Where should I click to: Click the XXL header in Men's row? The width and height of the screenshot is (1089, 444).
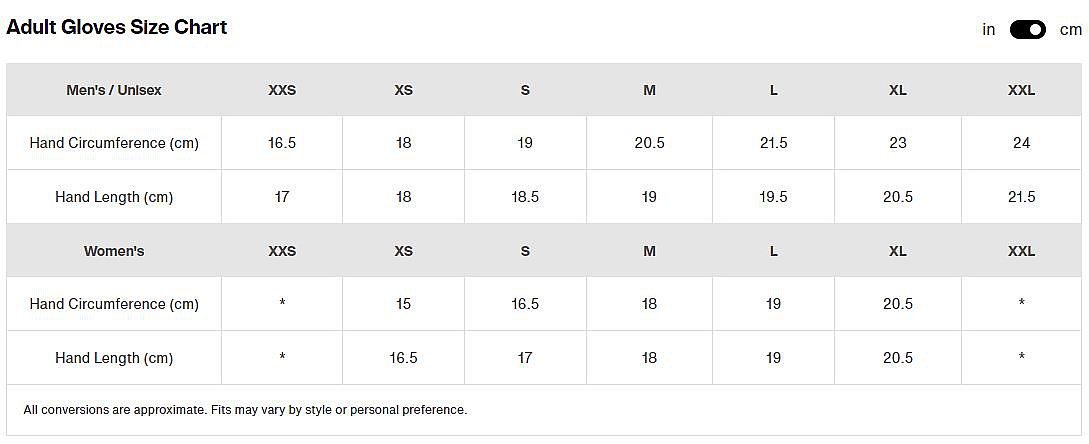point(1021,90)
